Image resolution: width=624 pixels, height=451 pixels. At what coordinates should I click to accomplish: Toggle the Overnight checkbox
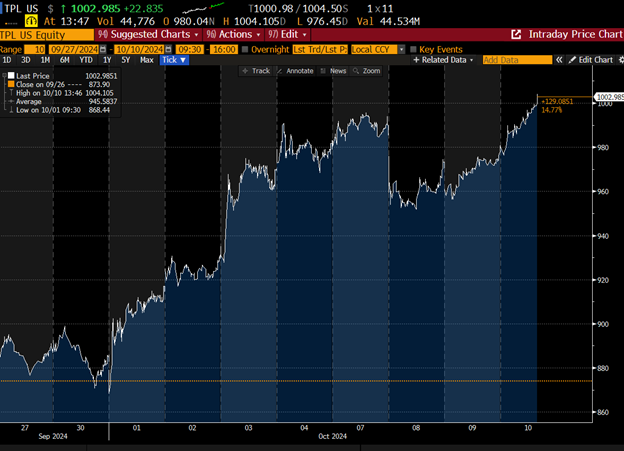click(x=246, y=48)
